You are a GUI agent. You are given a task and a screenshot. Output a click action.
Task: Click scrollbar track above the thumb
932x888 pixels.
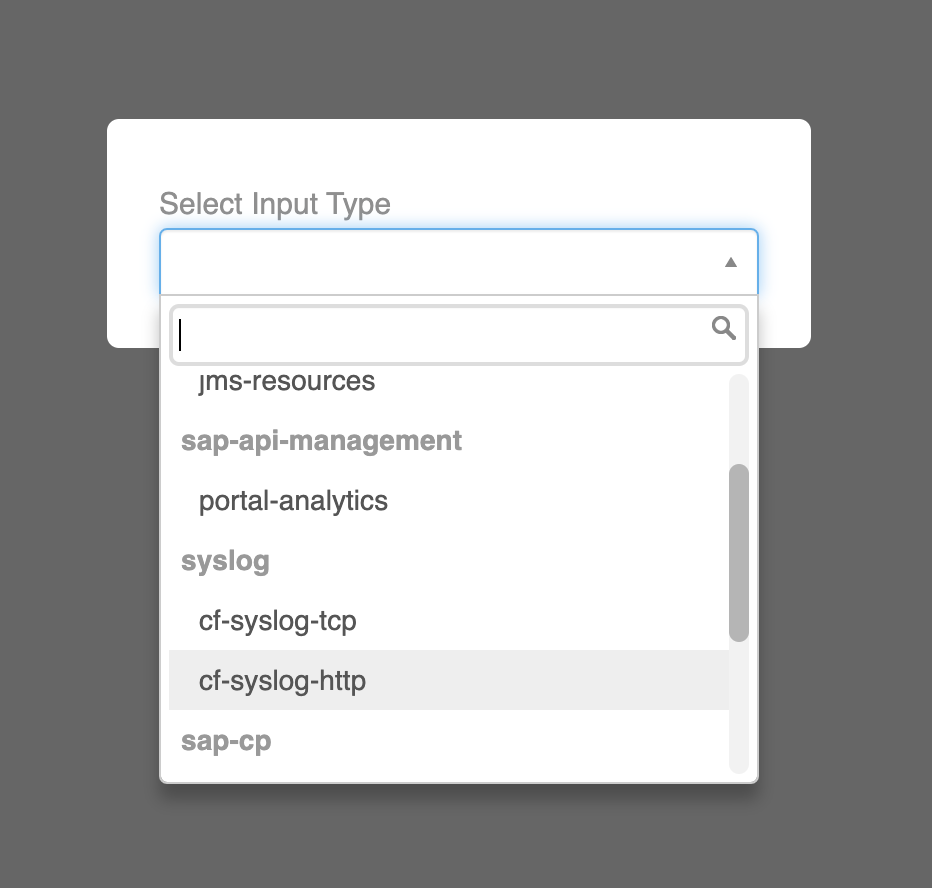tap(739, 420)
